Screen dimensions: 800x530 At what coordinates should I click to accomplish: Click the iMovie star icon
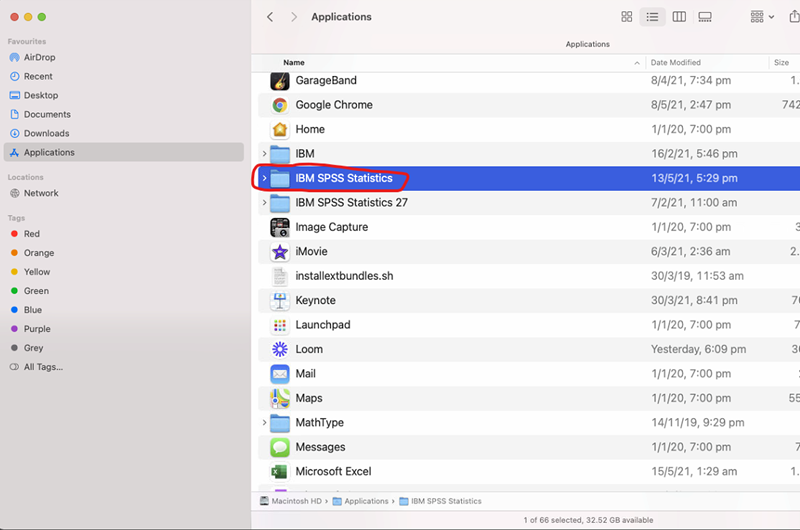coord(280,251)
